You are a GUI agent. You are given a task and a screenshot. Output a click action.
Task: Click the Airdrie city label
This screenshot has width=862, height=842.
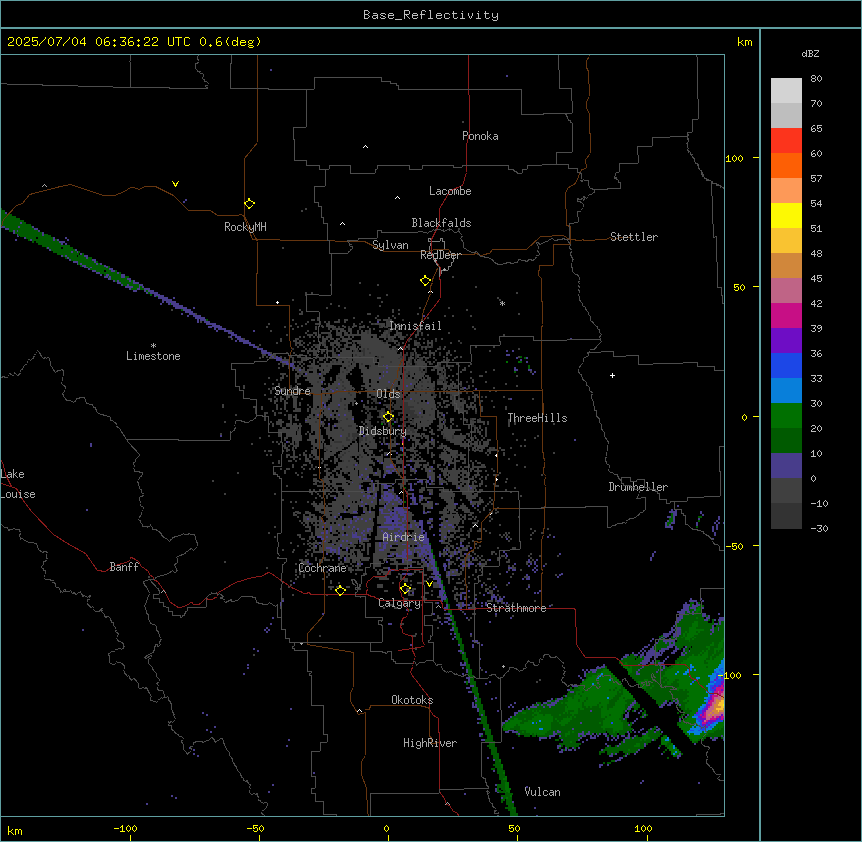404,537
